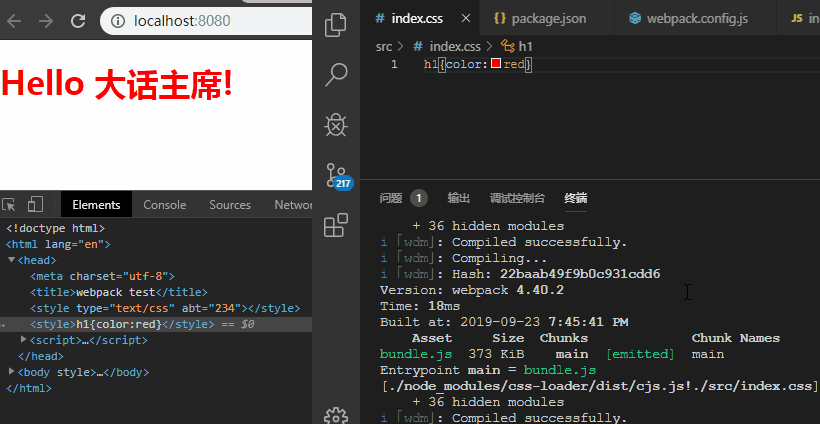Switch to DevTools Network tab

pos(293,205)
